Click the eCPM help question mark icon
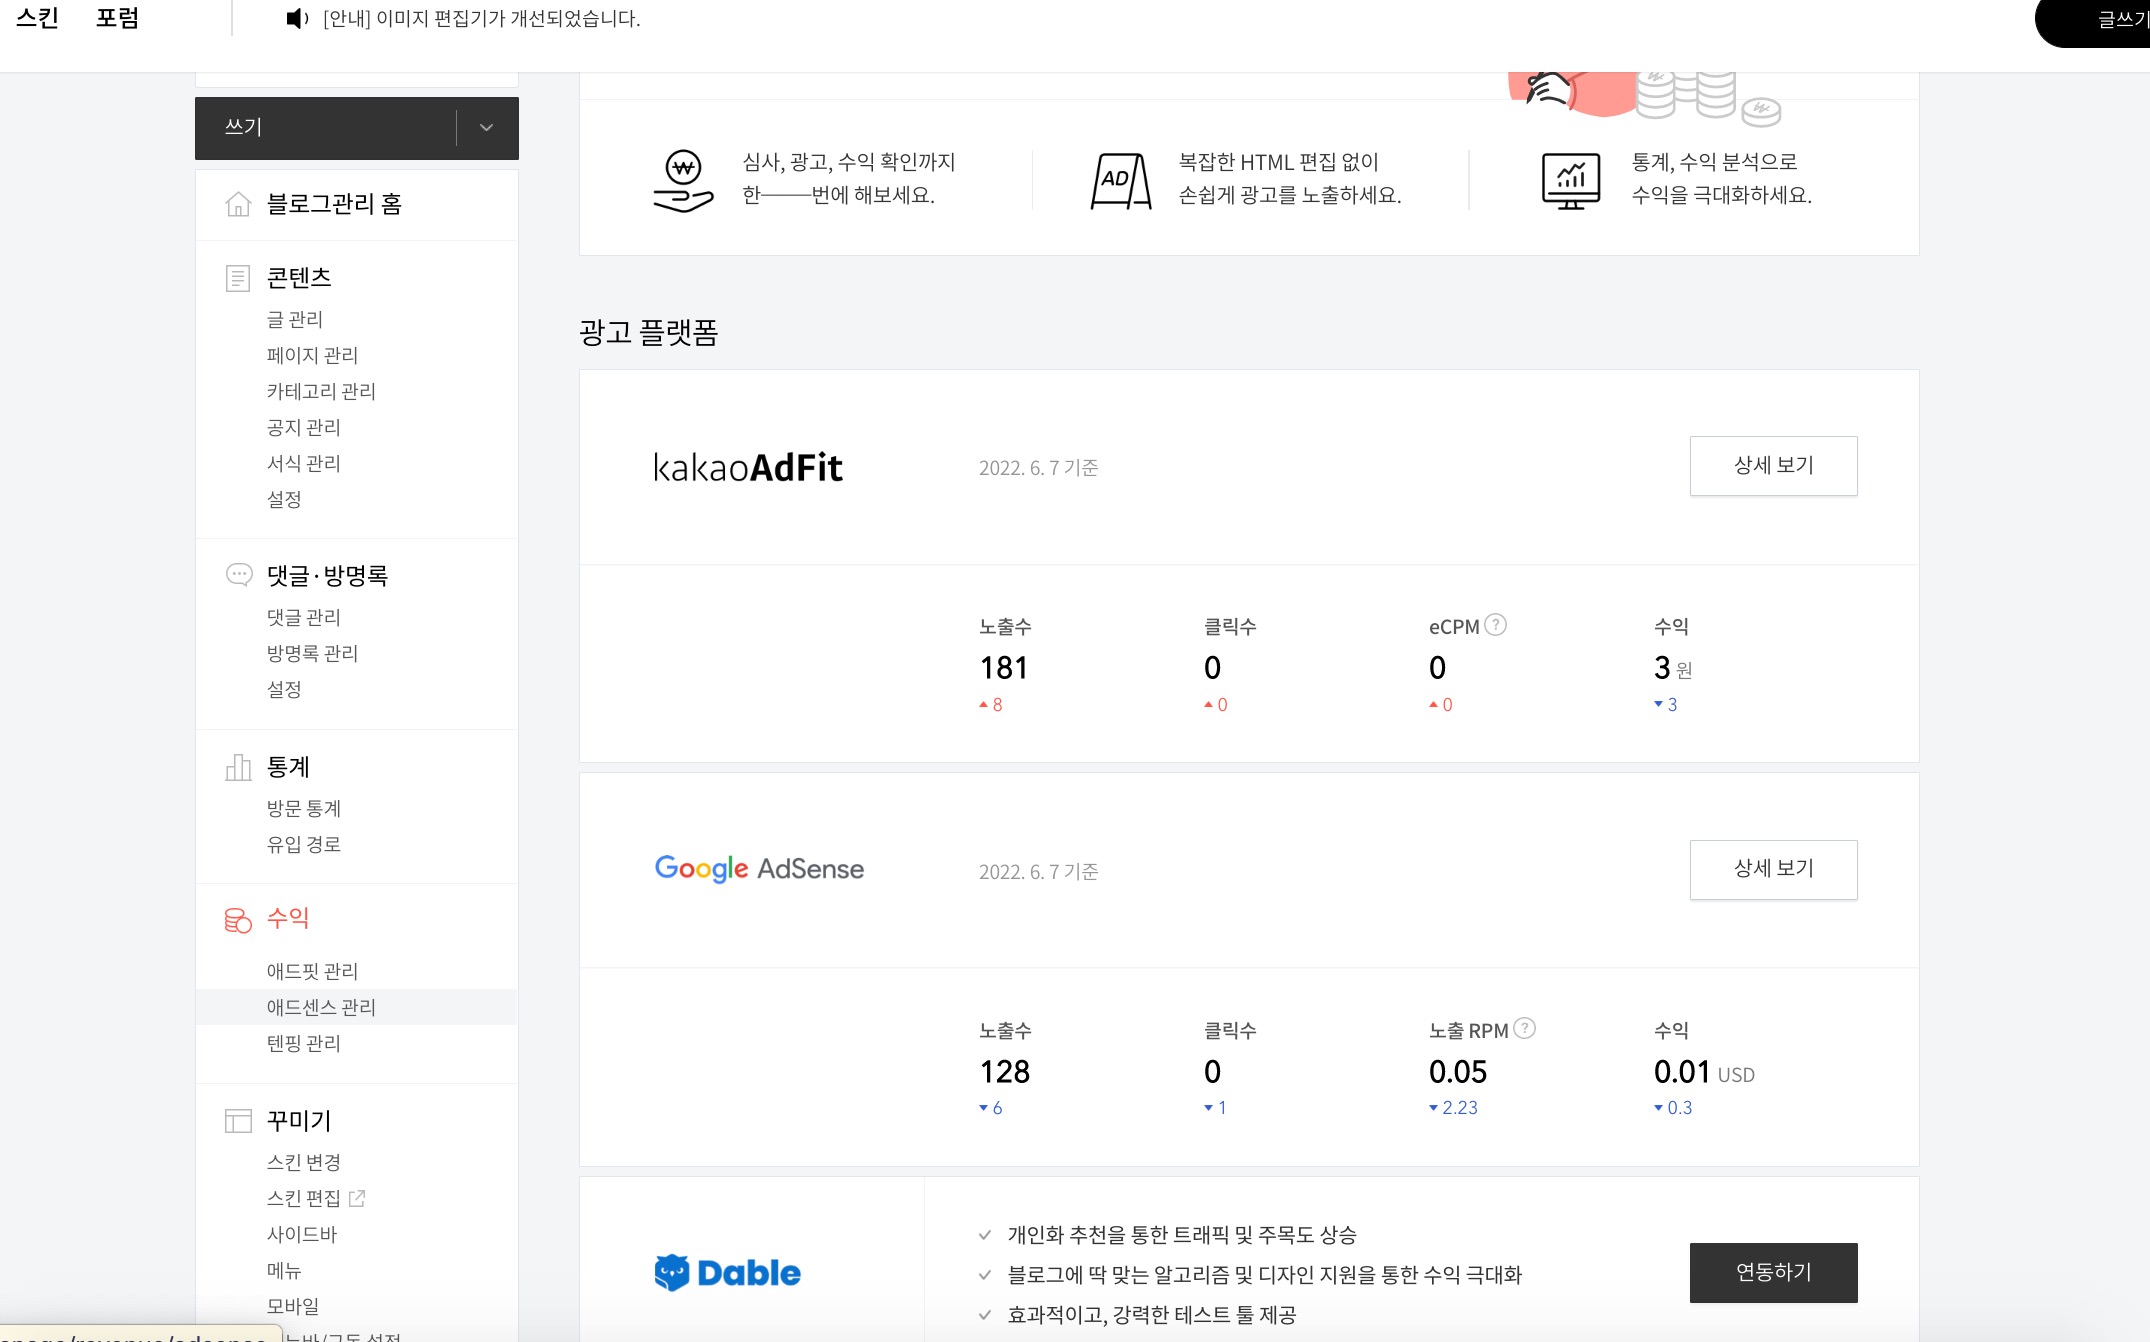The image size is (2150, 1342). 1495,625
